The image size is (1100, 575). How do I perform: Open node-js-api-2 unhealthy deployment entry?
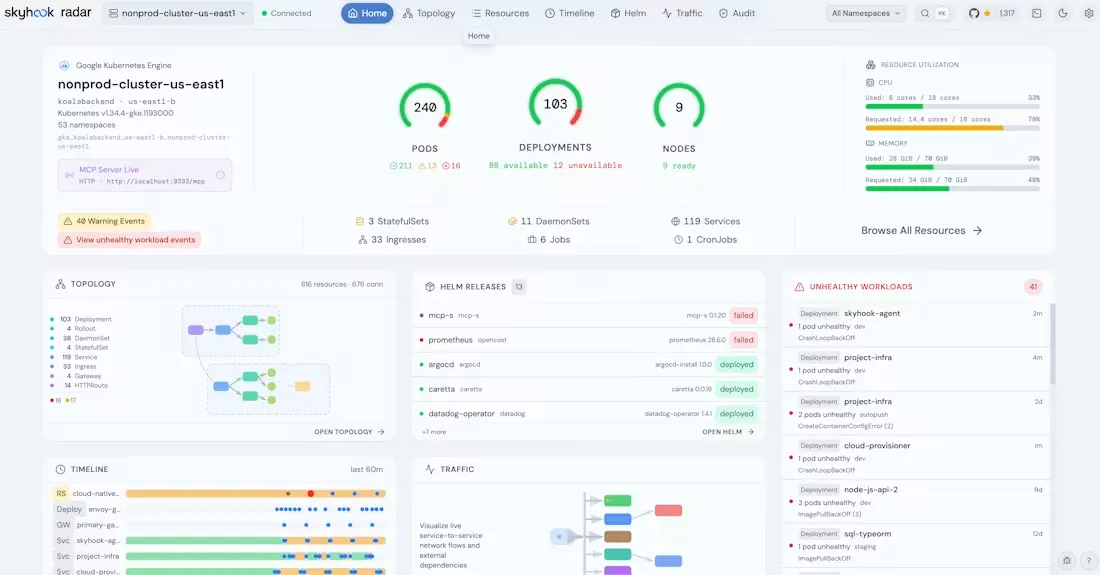pos(917,501)
